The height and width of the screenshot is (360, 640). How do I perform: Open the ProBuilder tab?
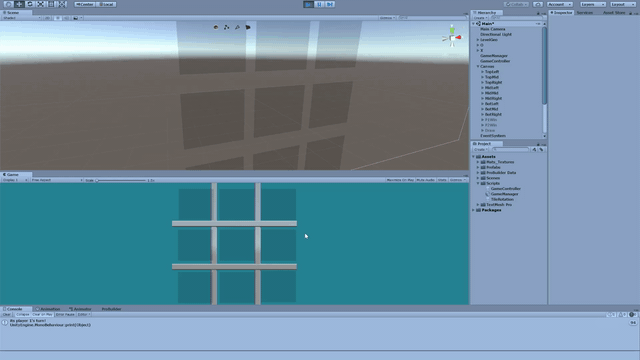pyautogui.click(x=111, y=309)
